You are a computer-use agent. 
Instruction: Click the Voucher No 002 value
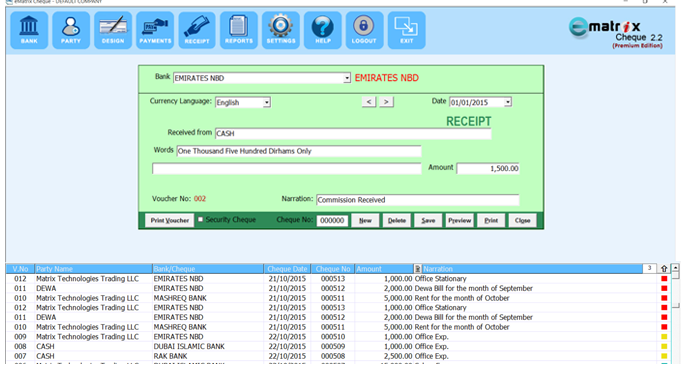point(200,199)
